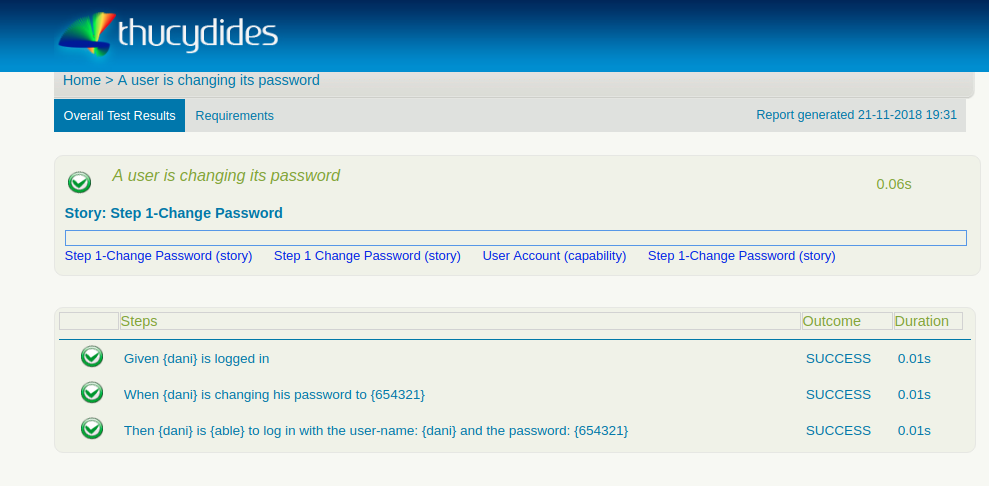Select the 'Given {dani} is logged in' step text

(x=196, y=359)
